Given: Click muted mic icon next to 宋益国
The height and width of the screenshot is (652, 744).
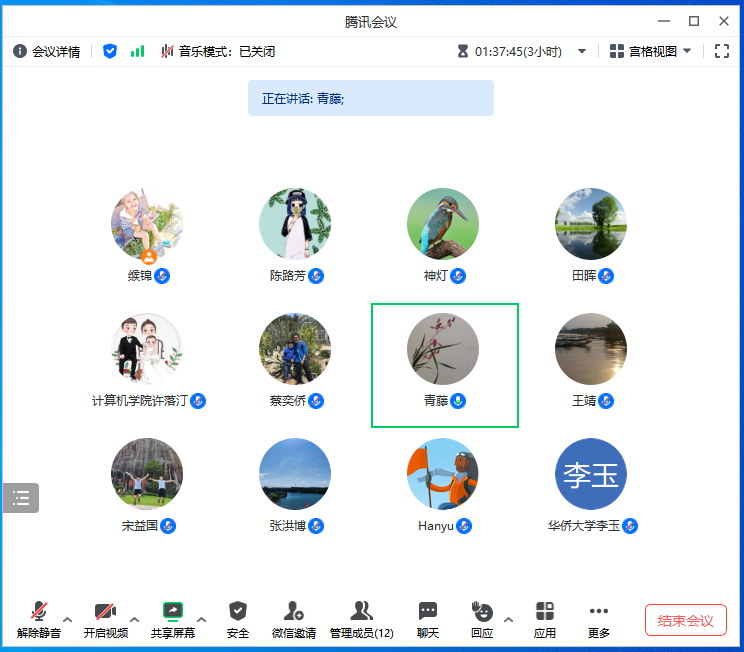Looking at the screenshot, I should [x=168, y=526].
